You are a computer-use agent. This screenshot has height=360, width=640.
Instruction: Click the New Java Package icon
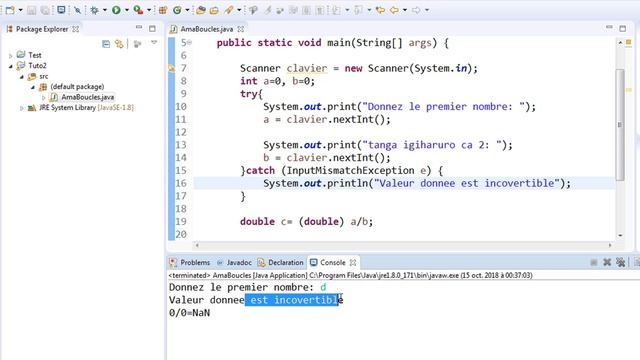point(162,10)
